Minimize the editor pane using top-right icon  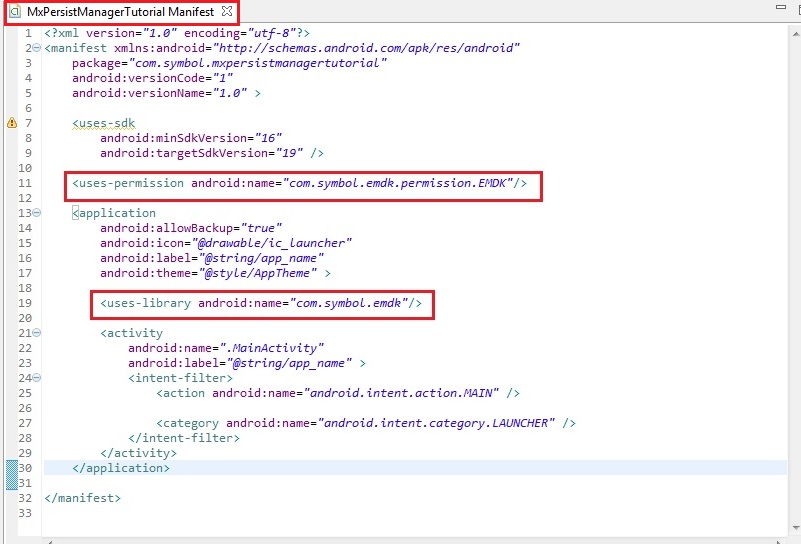click(783, 7)
